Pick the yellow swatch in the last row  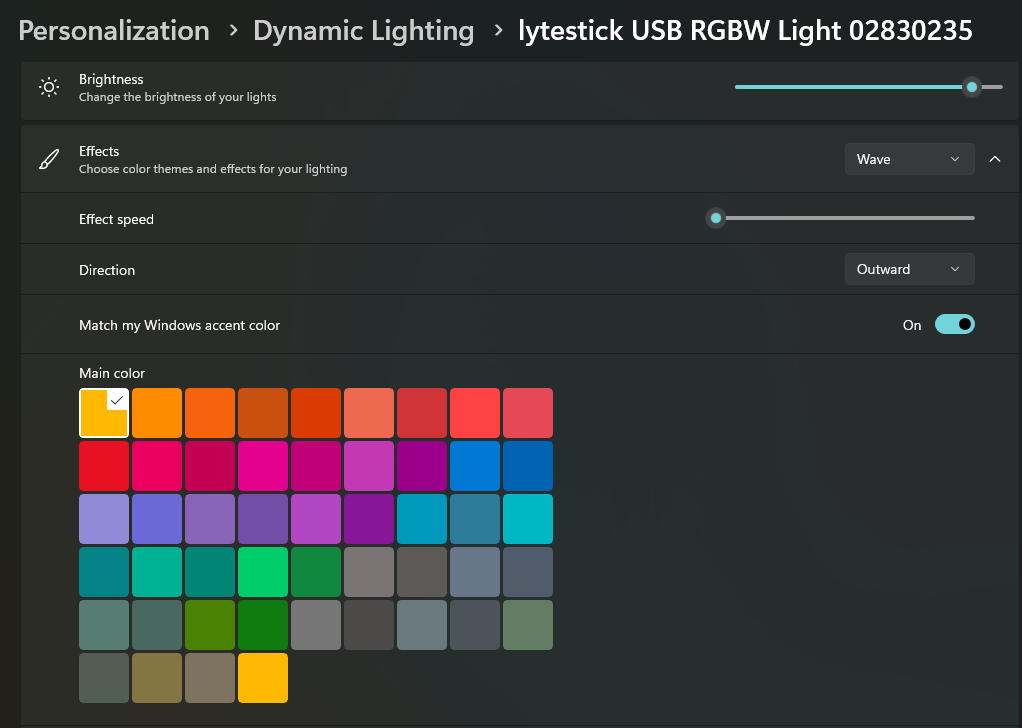(x=263, y=678)
